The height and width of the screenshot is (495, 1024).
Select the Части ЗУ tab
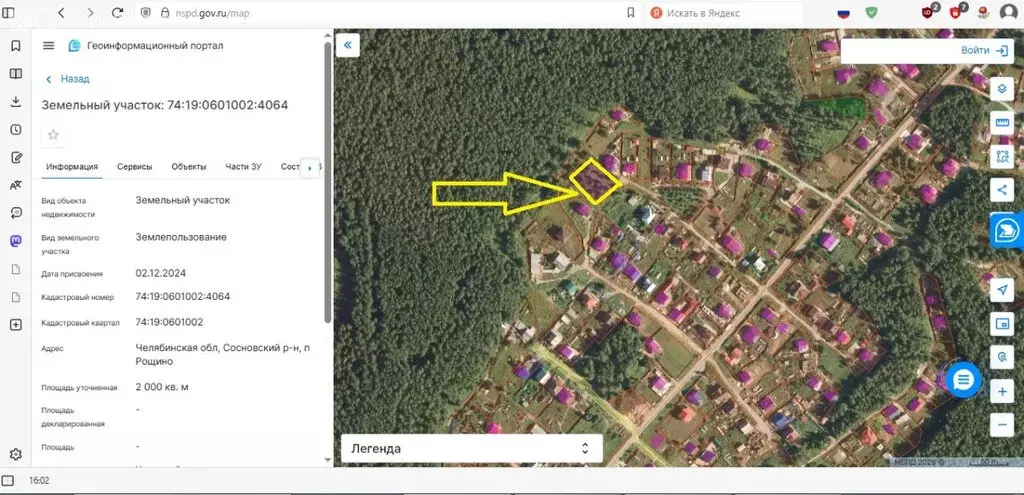[x=243, y=167]
